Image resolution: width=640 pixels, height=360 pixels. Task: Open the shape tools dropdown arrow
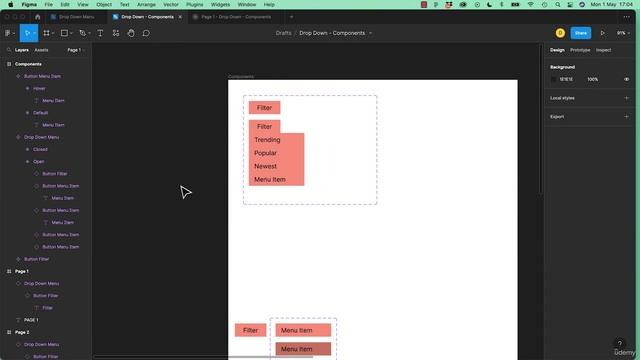71,33
